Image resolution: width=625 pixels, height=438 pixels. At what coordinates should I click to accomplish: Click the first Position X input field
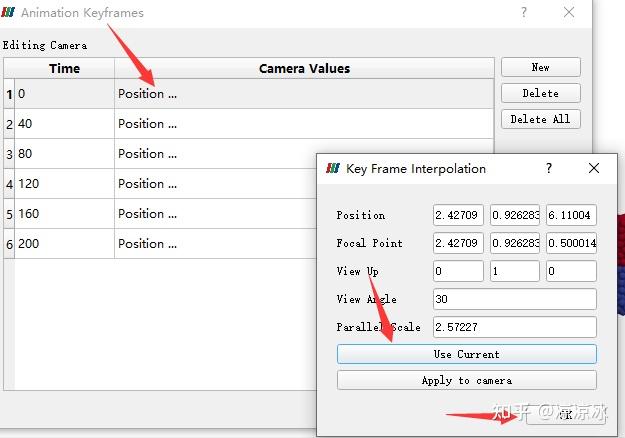[458, 215]
